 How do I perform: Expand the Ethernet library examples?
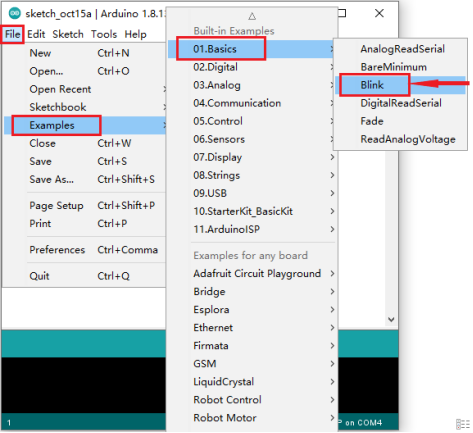(x=252, y=327)
